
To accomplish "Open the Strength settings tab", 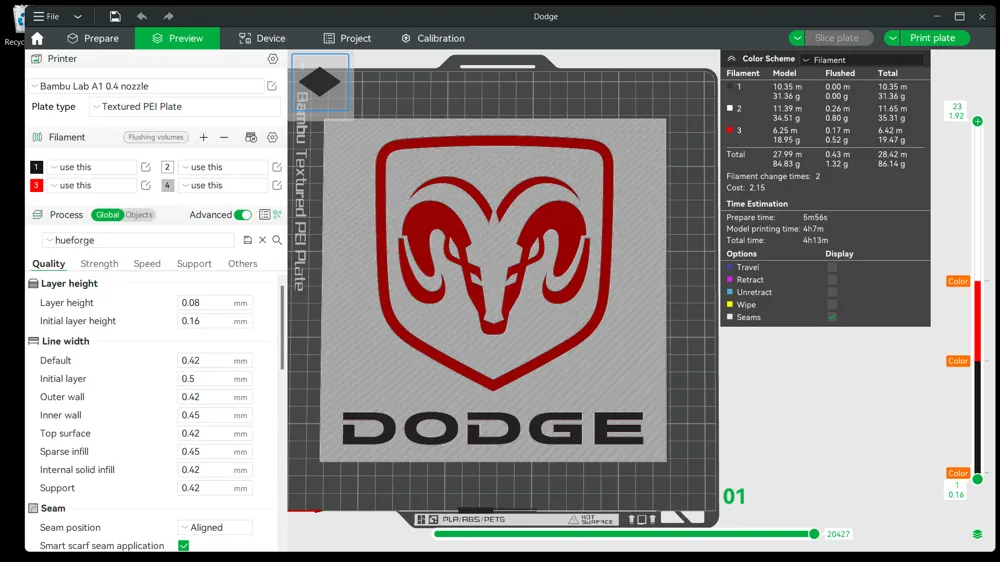I will [99, 263].
